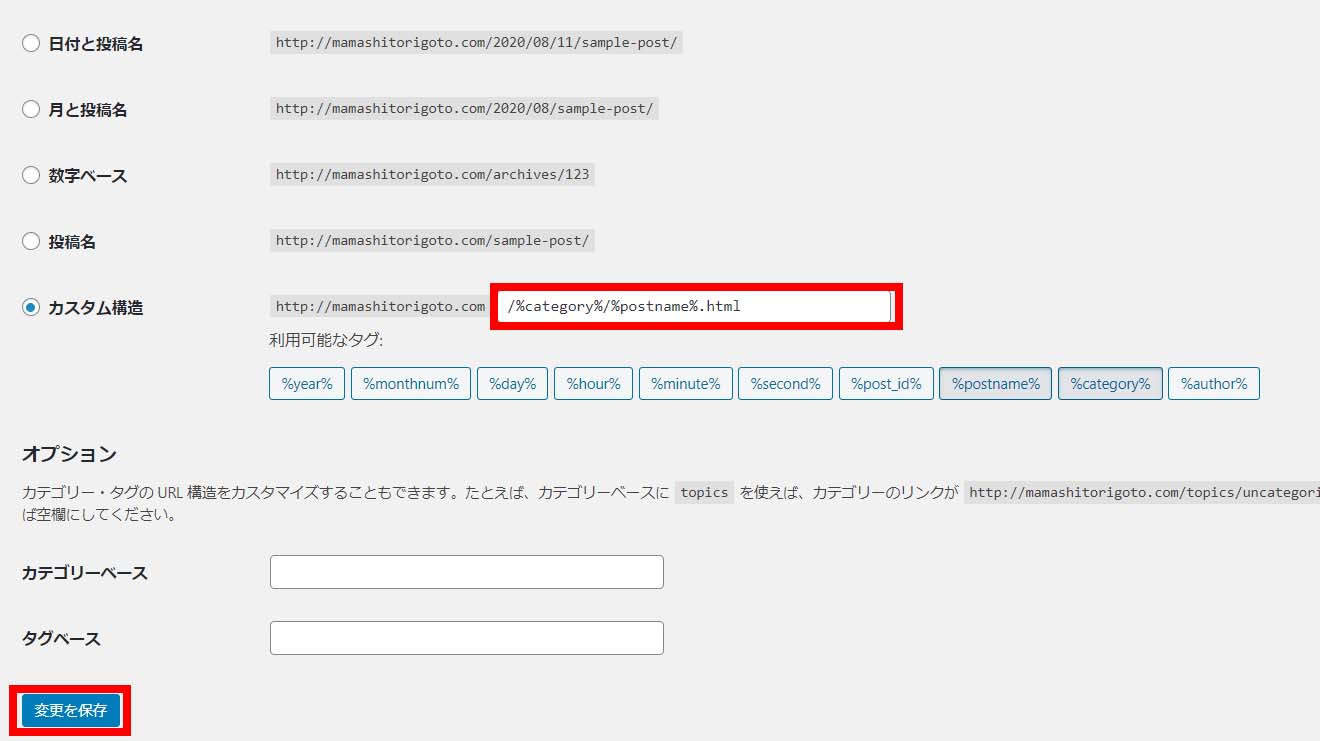Insert the %minute% tag
This screenshot has width=1320, height=741.
pos(685,384)
